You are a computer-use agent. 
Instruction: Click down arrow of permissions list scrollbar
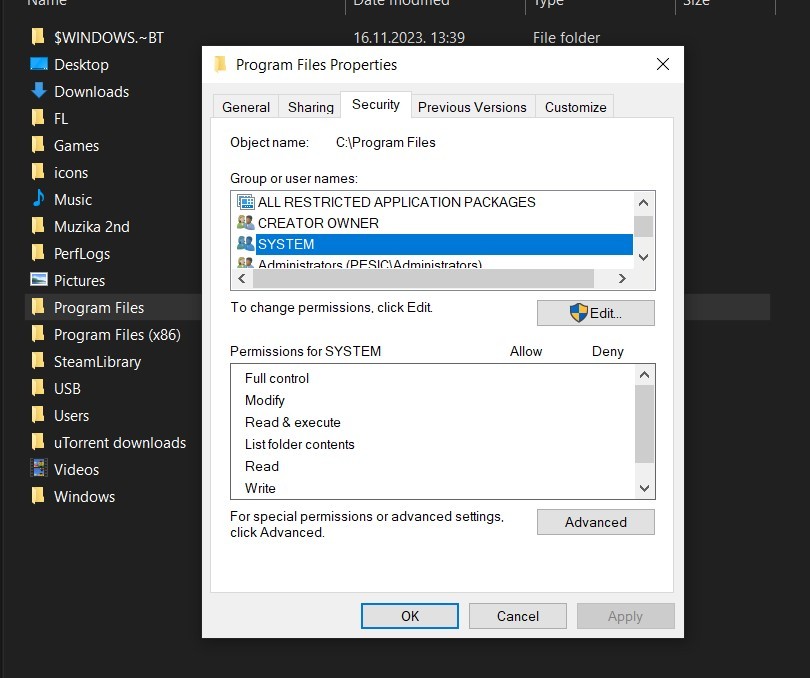pyautogui.click(x=644, y=488)
